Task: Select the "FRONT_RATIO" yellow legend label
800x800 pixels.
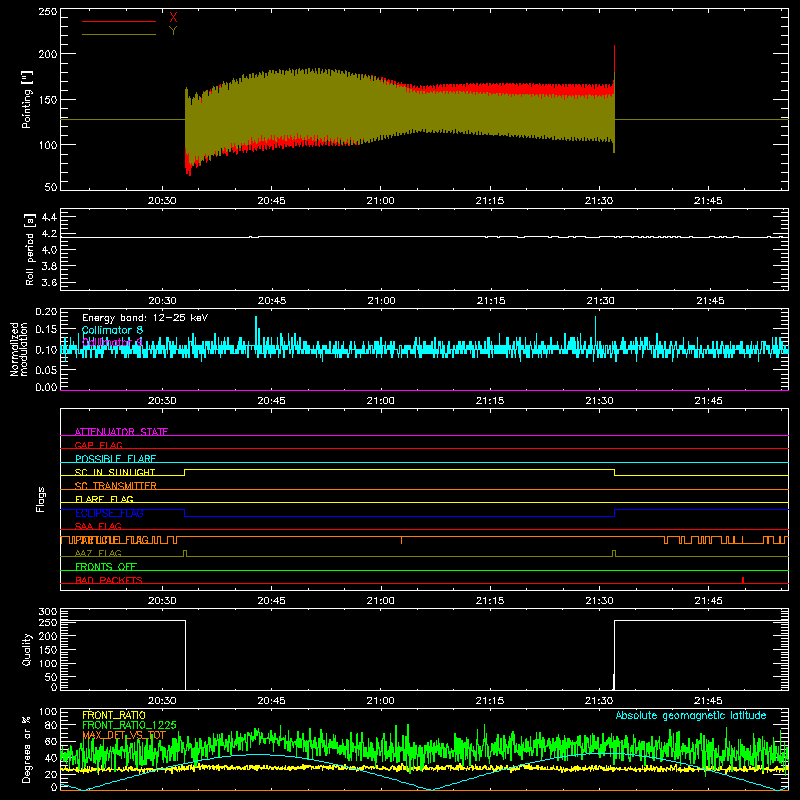Action: 114,715
